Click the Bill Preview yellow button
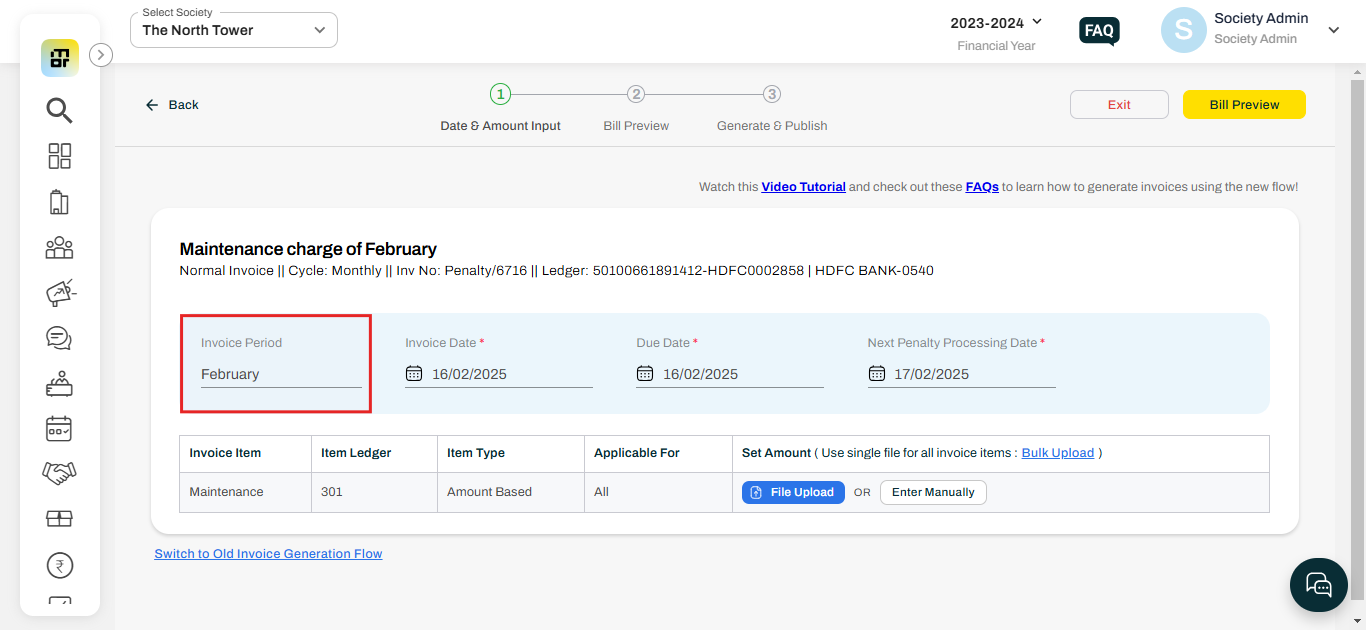Screen dimensions: 1366x630 [1244, 104]
